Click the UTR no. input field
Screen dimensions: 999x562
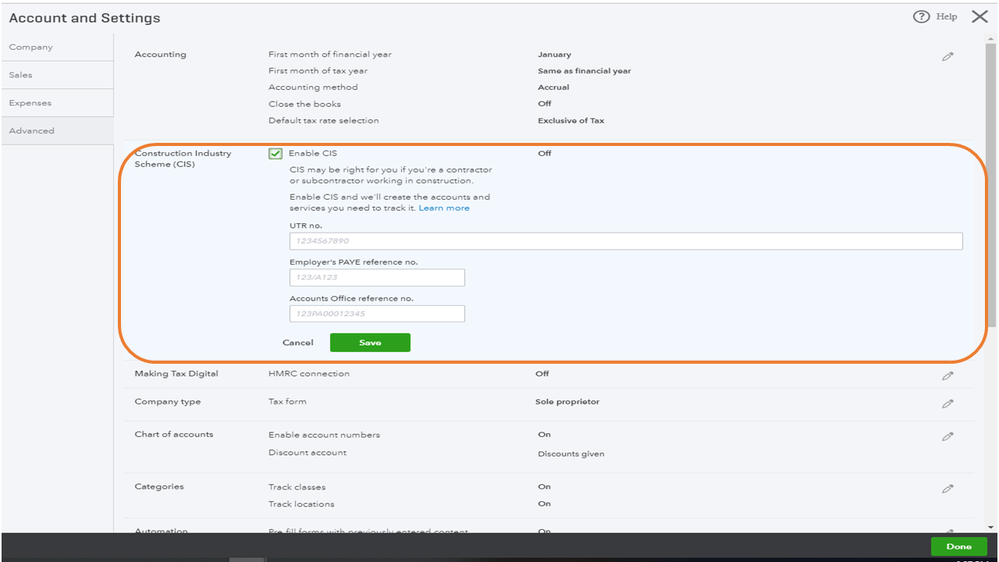pyautogui.click(x=625, y=241)
